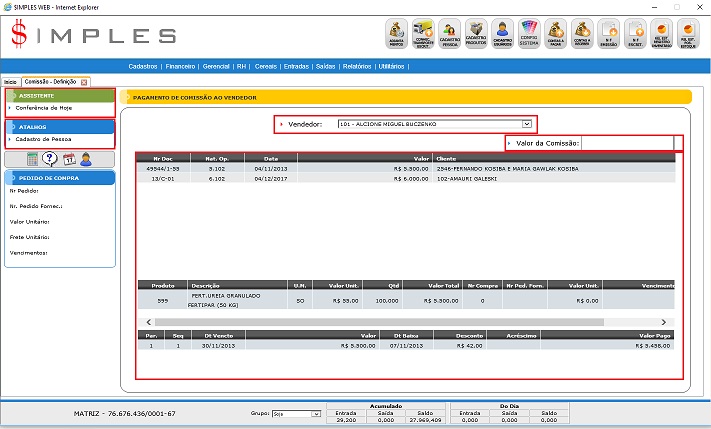Image resolution: width=711 pixels, height=429 pixels.
Task: Click the Conferência de Hoje link
Action: point(43,107)
